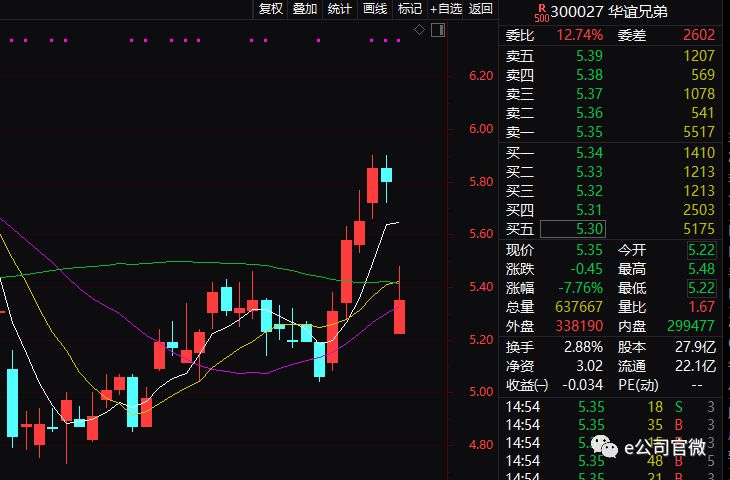Select 买三 price 5.32
This screenshot has height=480, width=730.
click(589, 191)
